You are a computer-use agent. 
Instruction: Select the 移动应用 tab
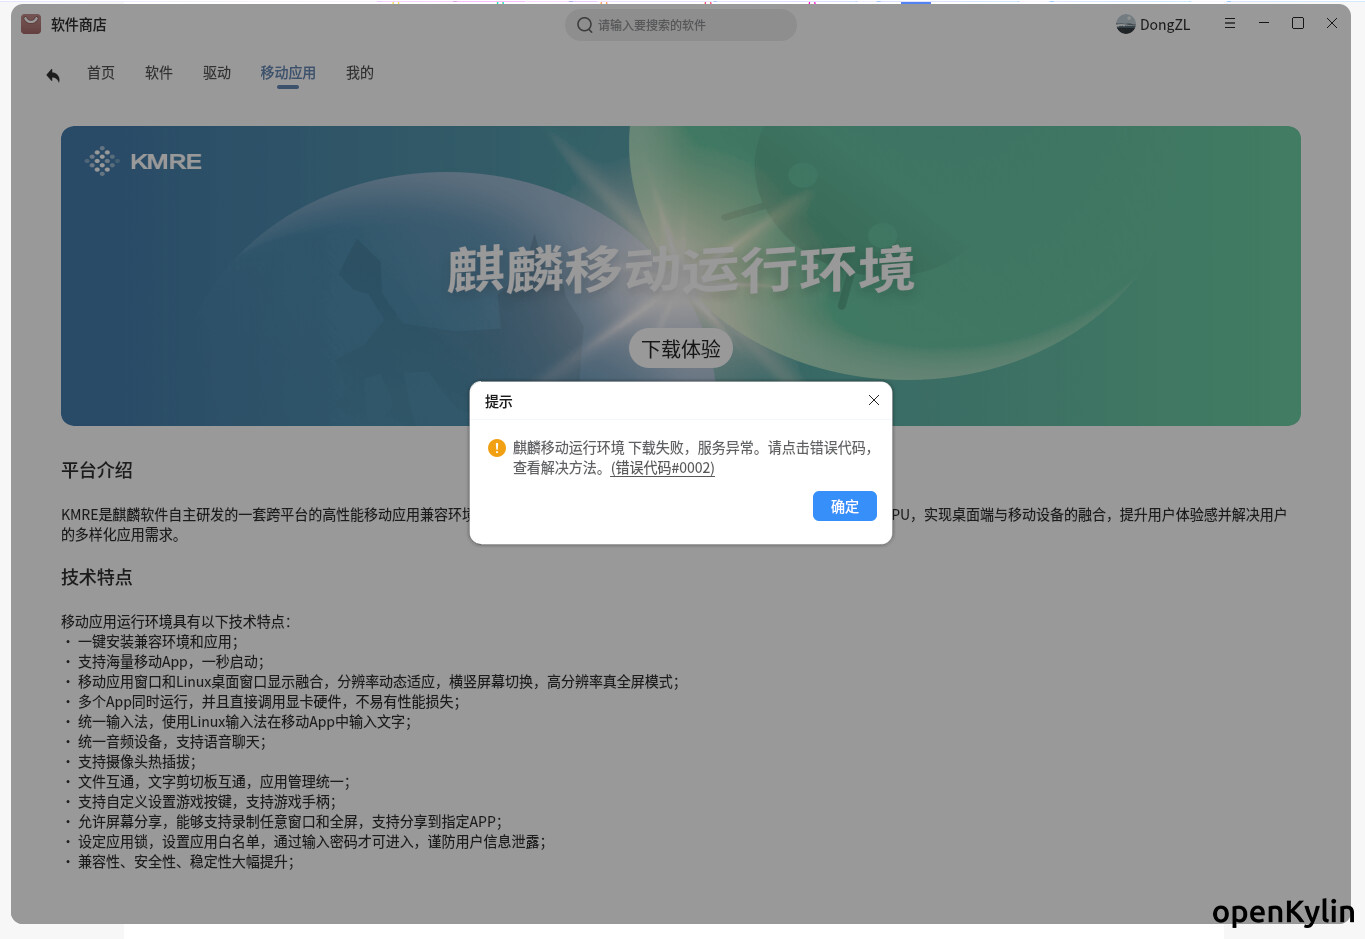coord(288,73)
